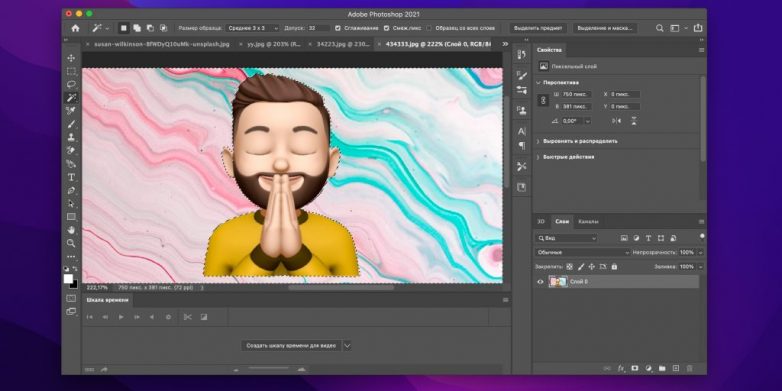The height and width of the screenshot is (391, 782).
Task: Select the Hand tool
Action: [71, 230]
